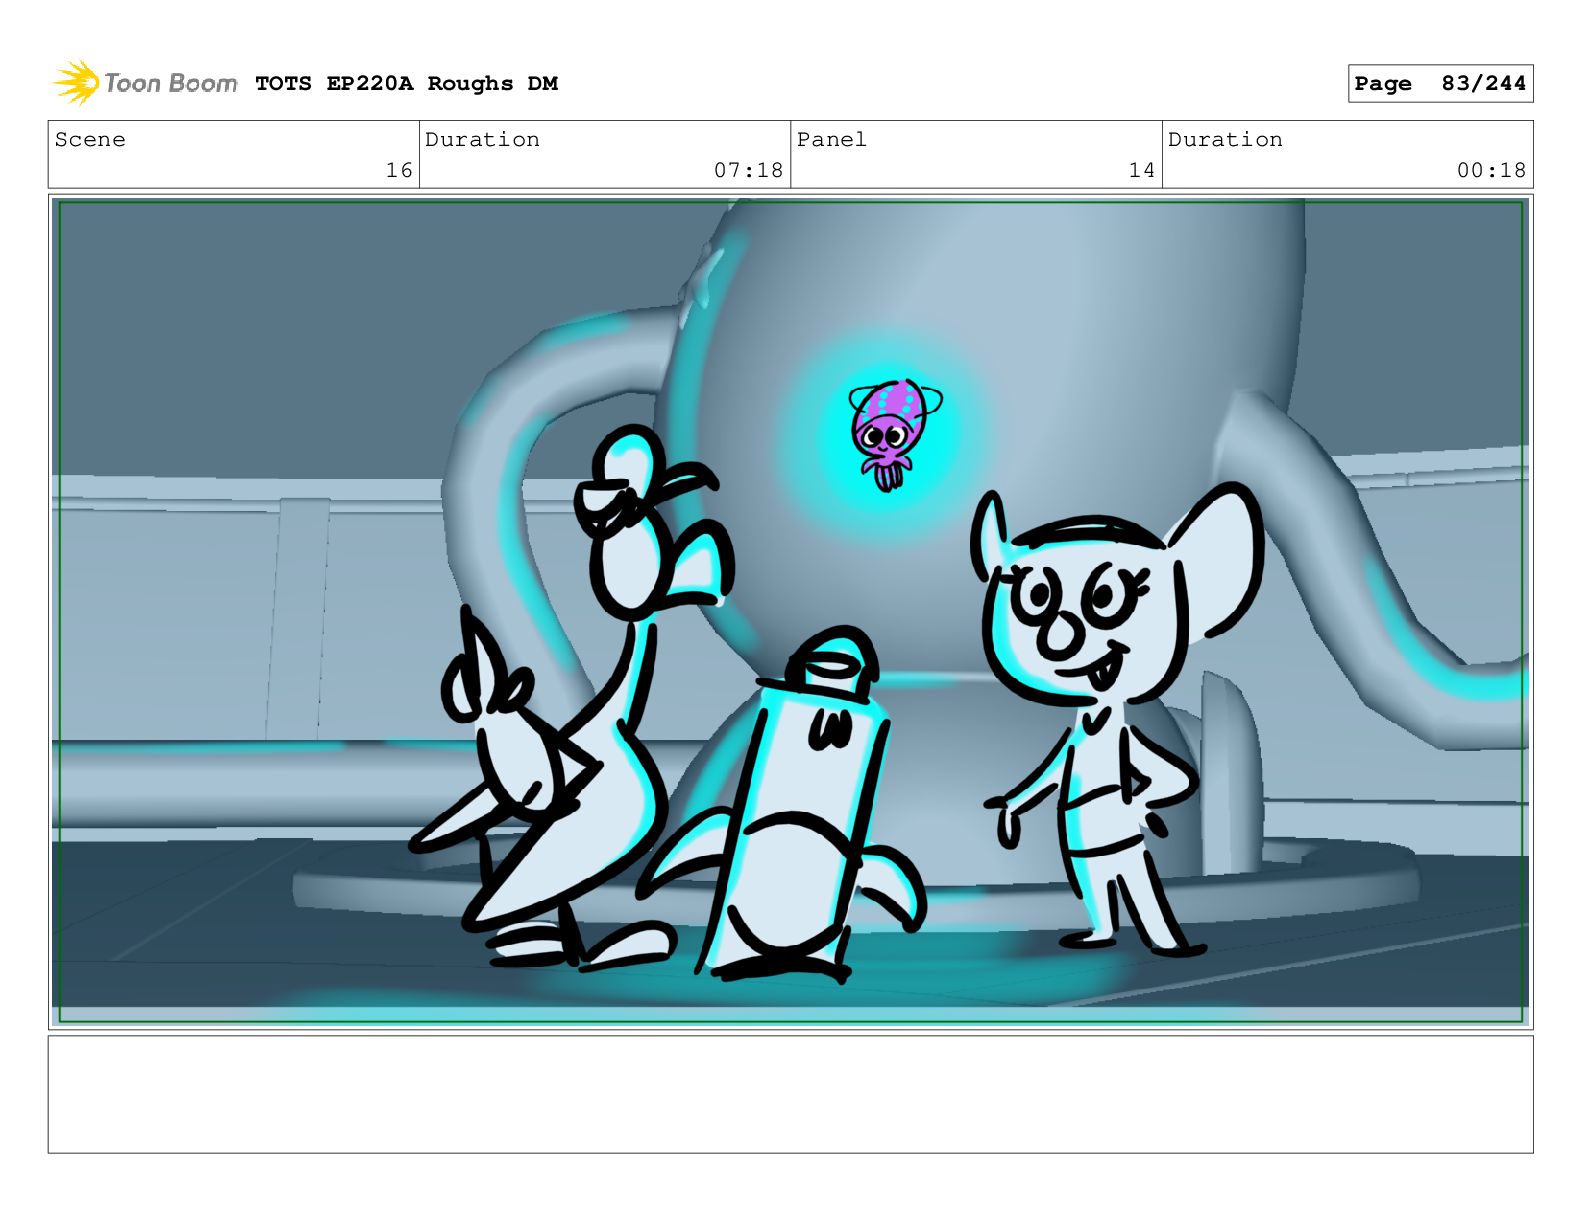Select the title text 'TOTS EP220A Roughs DM'
1582x1225 pixels.
click(406, 84)
